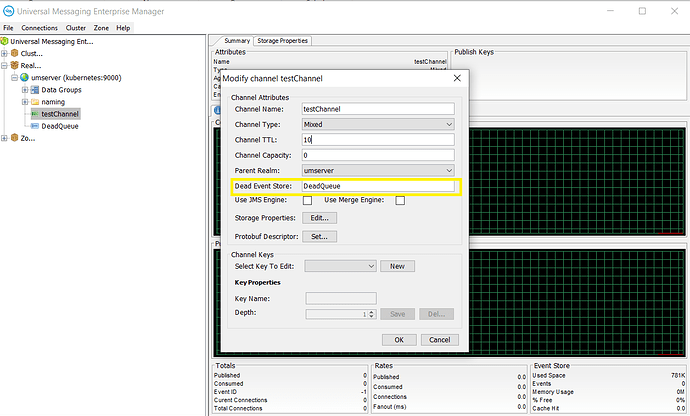Click the Channel TTL input field

point(378,140)
